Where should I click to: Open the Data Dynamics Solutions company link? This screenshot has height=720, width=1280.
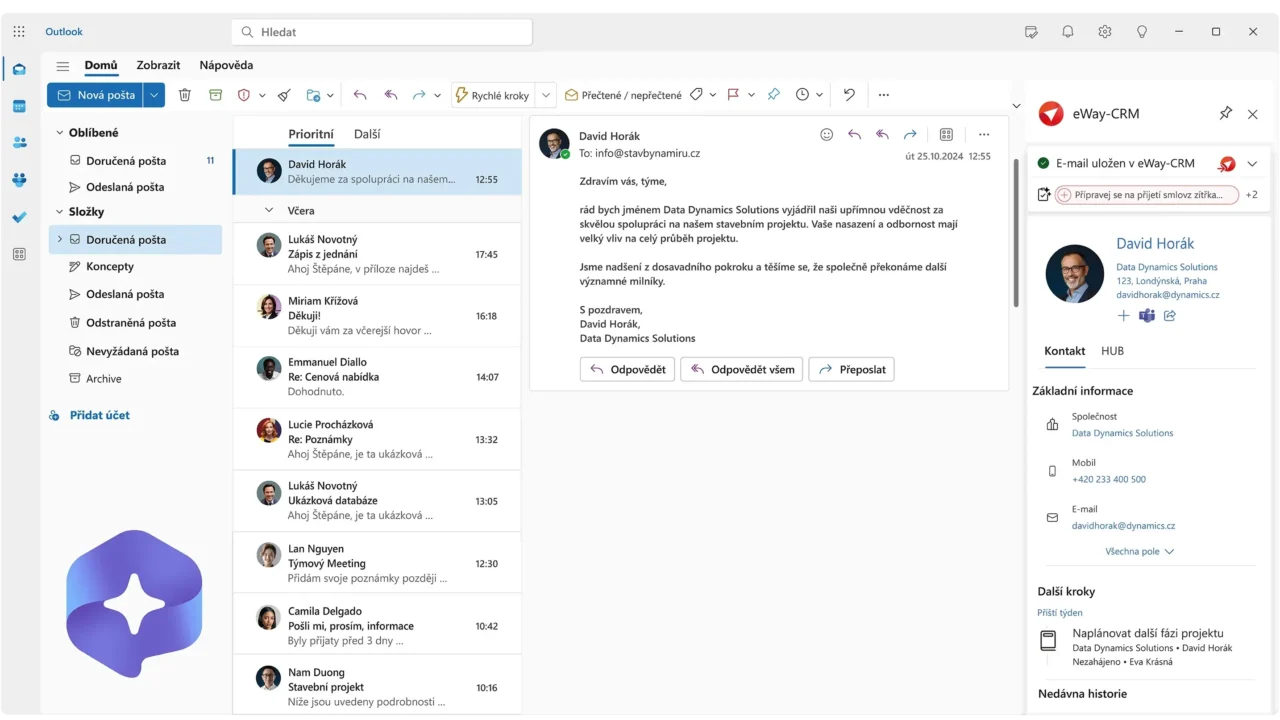pyautogui.click(x=1122, y=433)
